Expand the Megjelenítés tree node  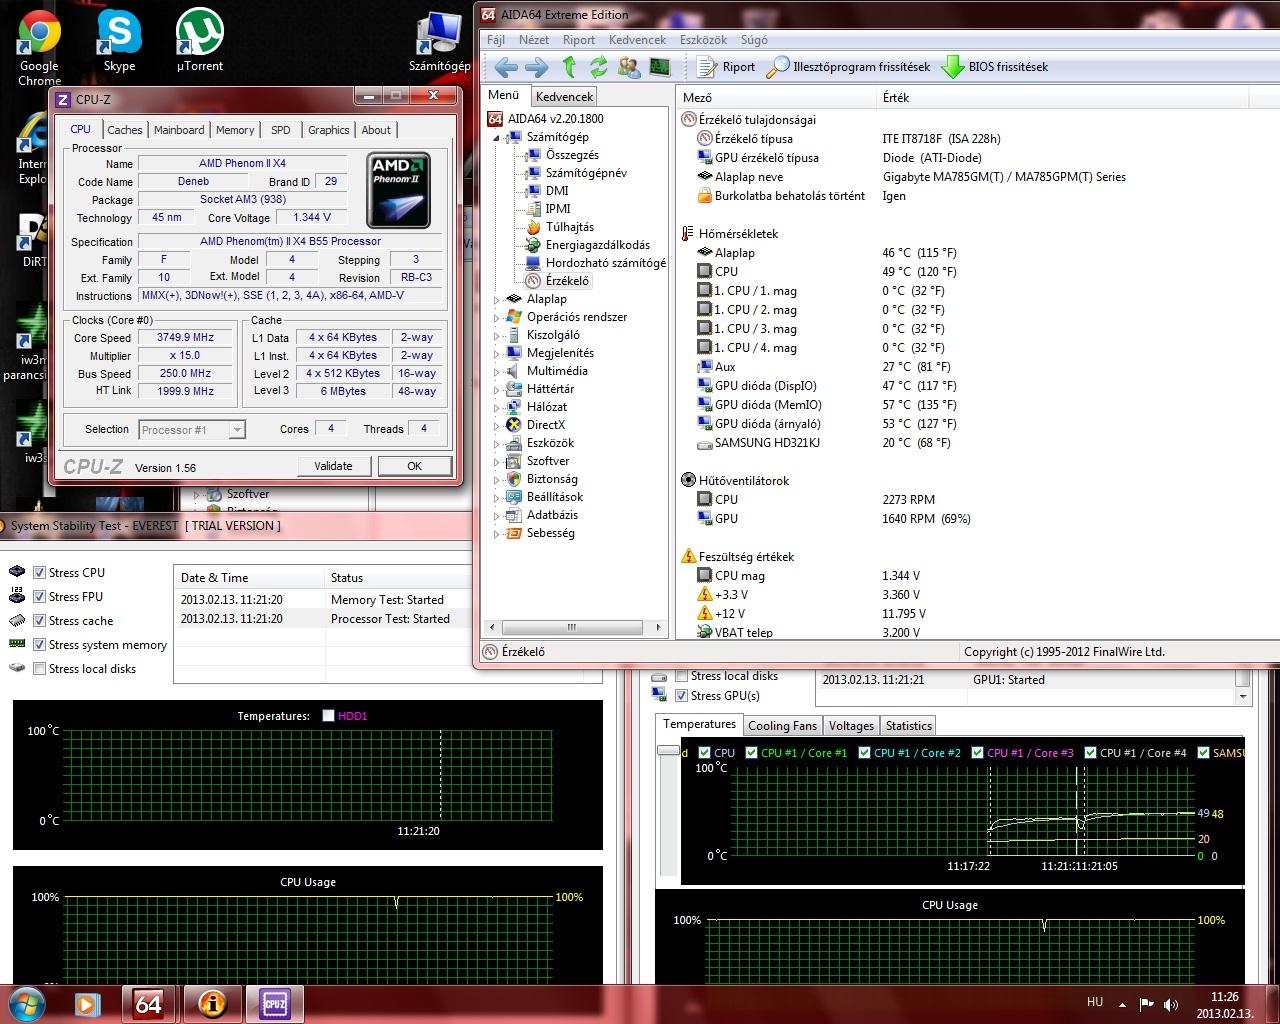496,353
